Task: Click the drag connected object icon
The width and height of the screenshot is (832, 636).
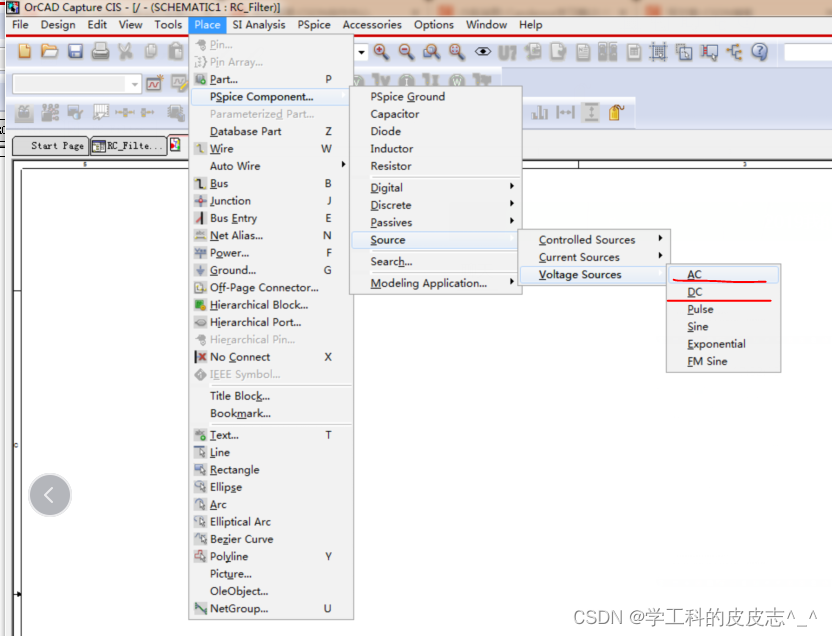Action: coord(709,52)
